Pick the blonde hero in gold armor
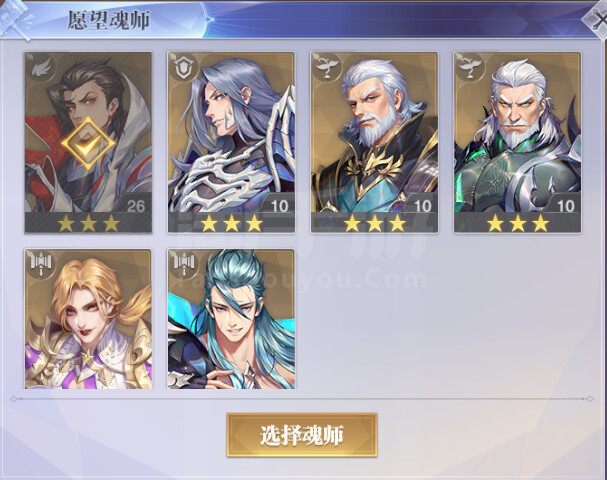This screenshot has height=480, width=607. (88, 319)
